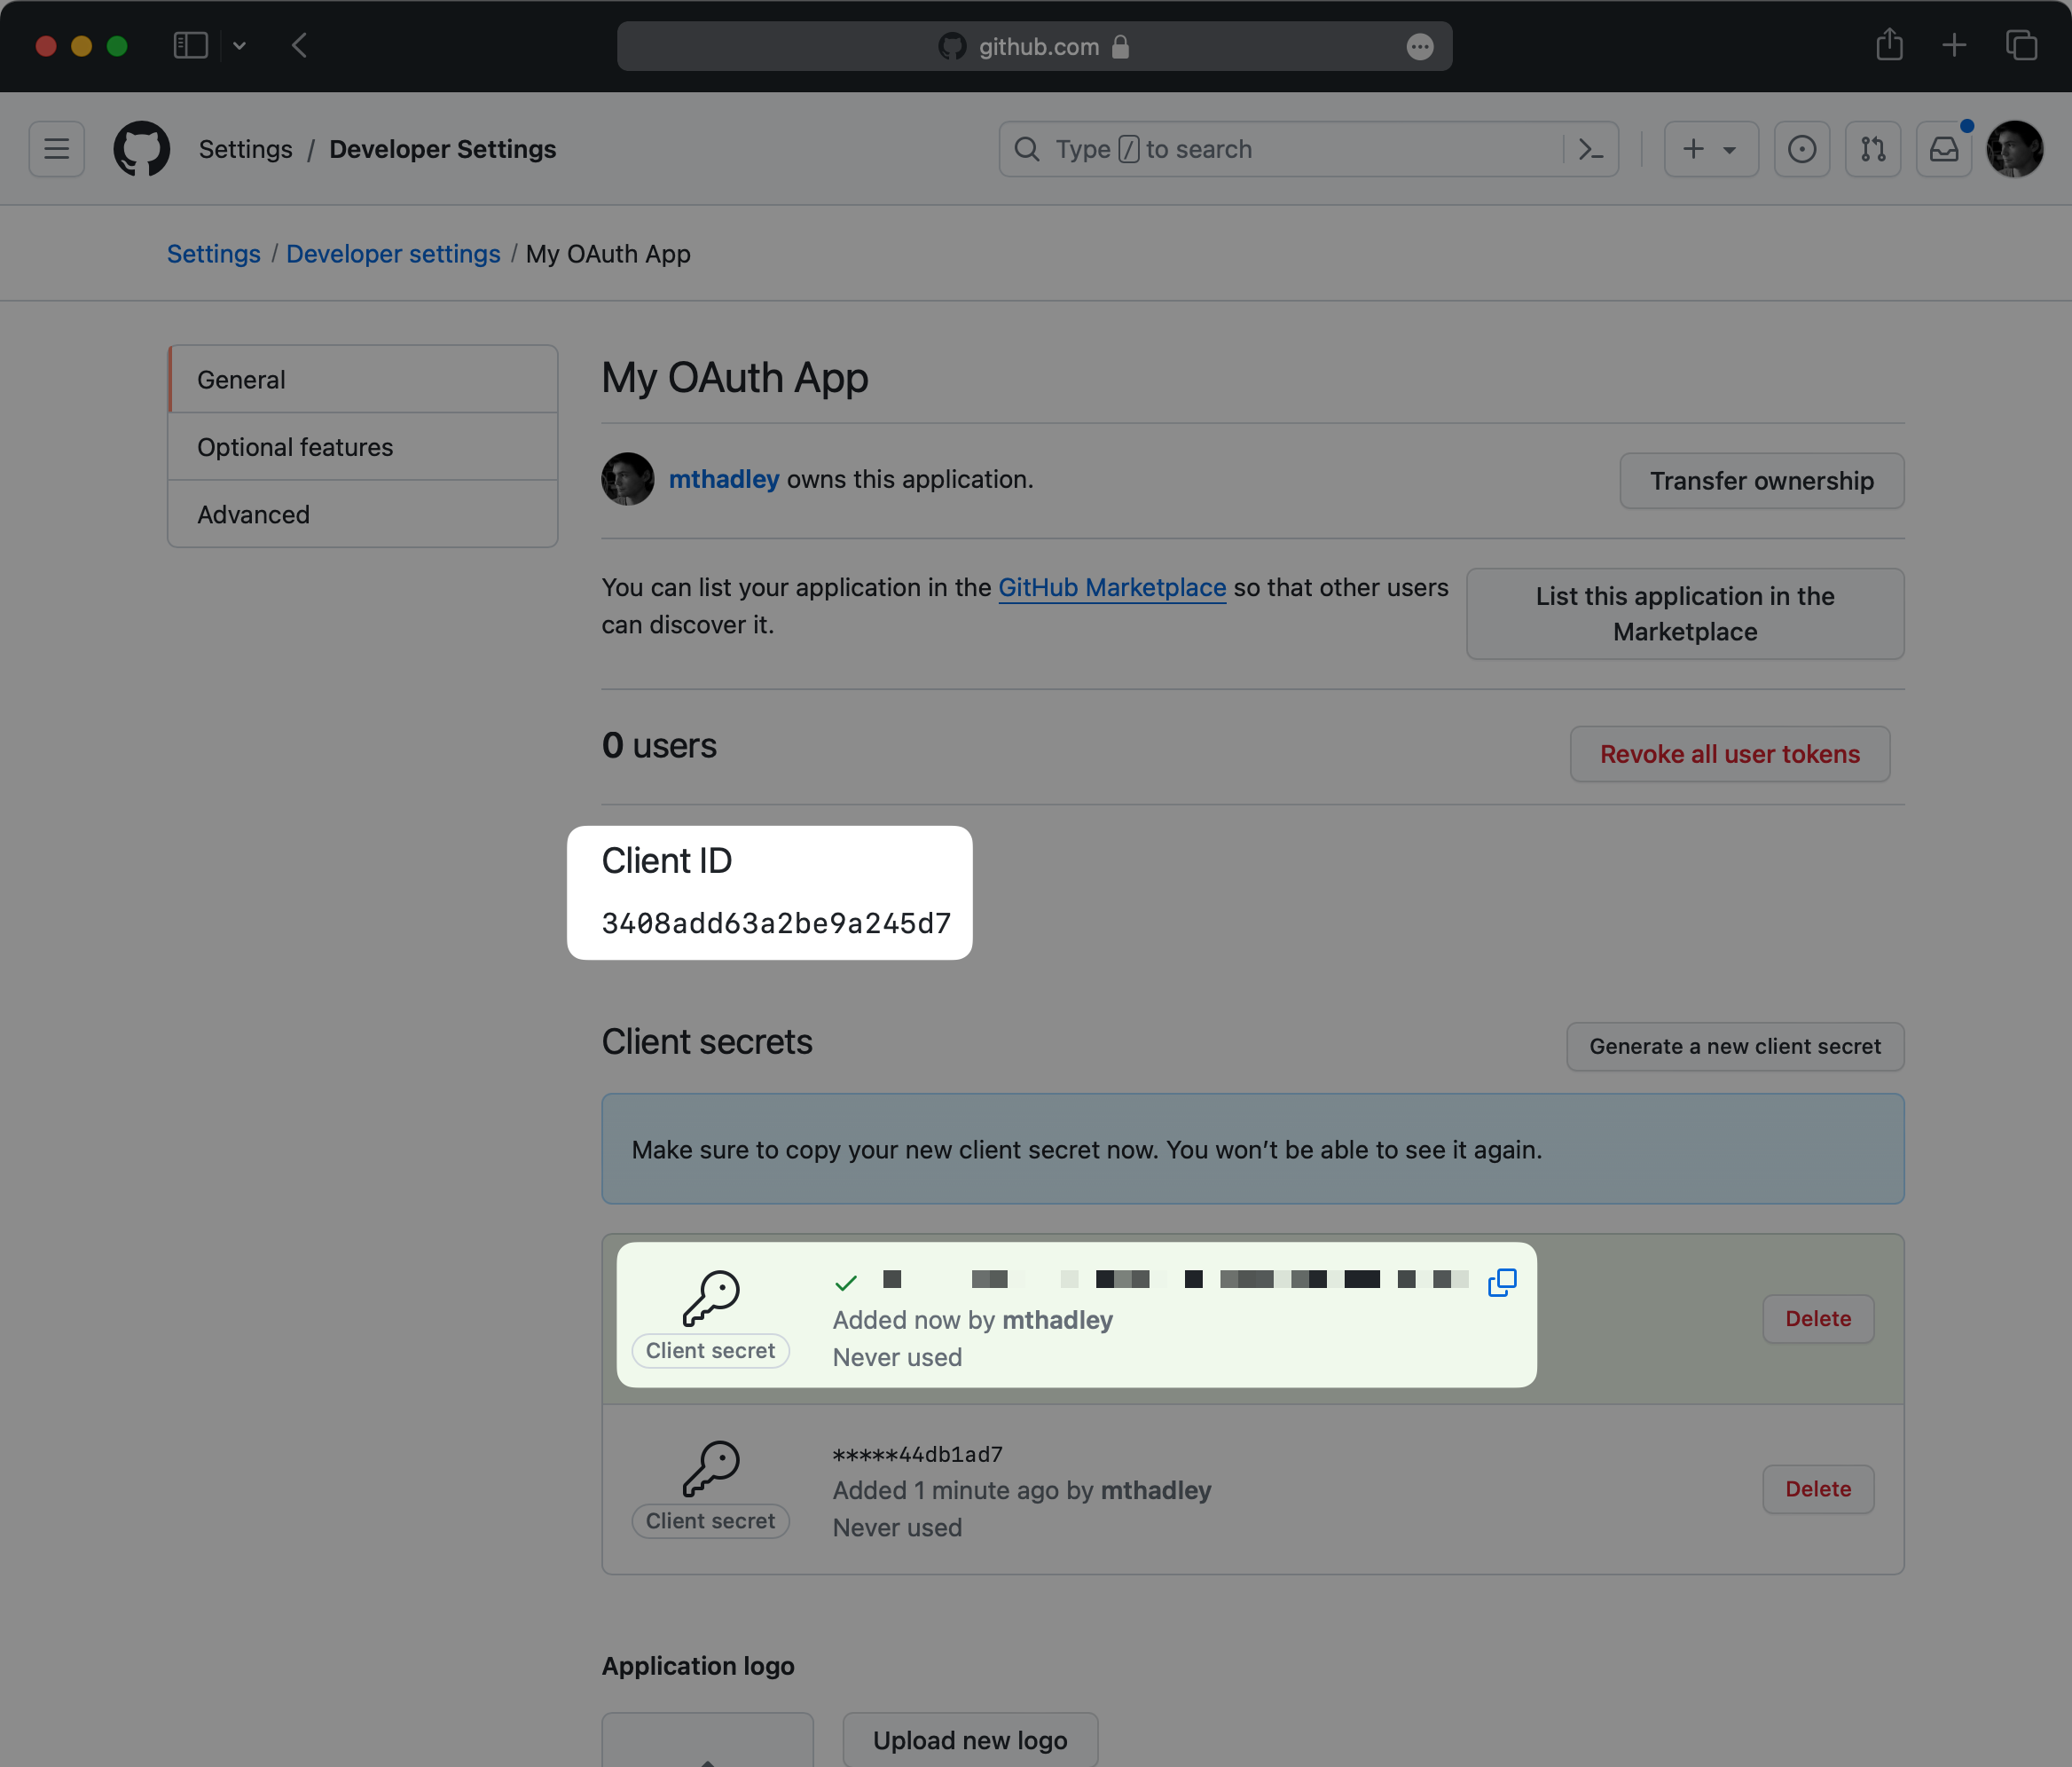Open the tab overview in Safari

click(2022, 45)
